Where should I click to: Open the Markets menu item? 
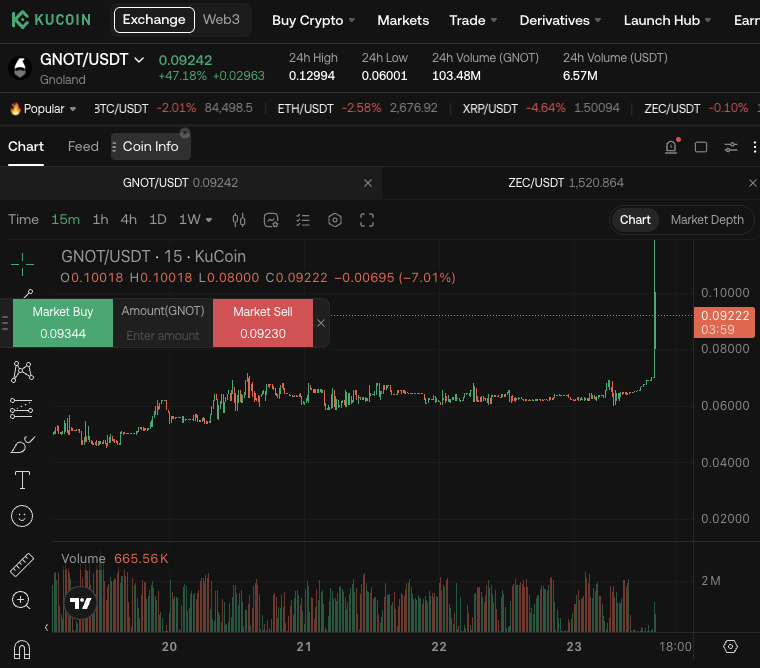point(403,20)
